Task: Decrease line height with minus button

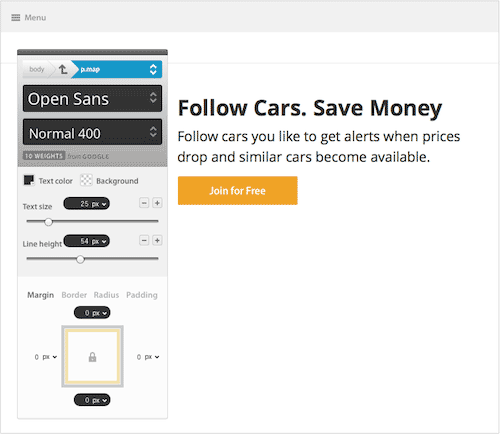Action: click(144, 240)
